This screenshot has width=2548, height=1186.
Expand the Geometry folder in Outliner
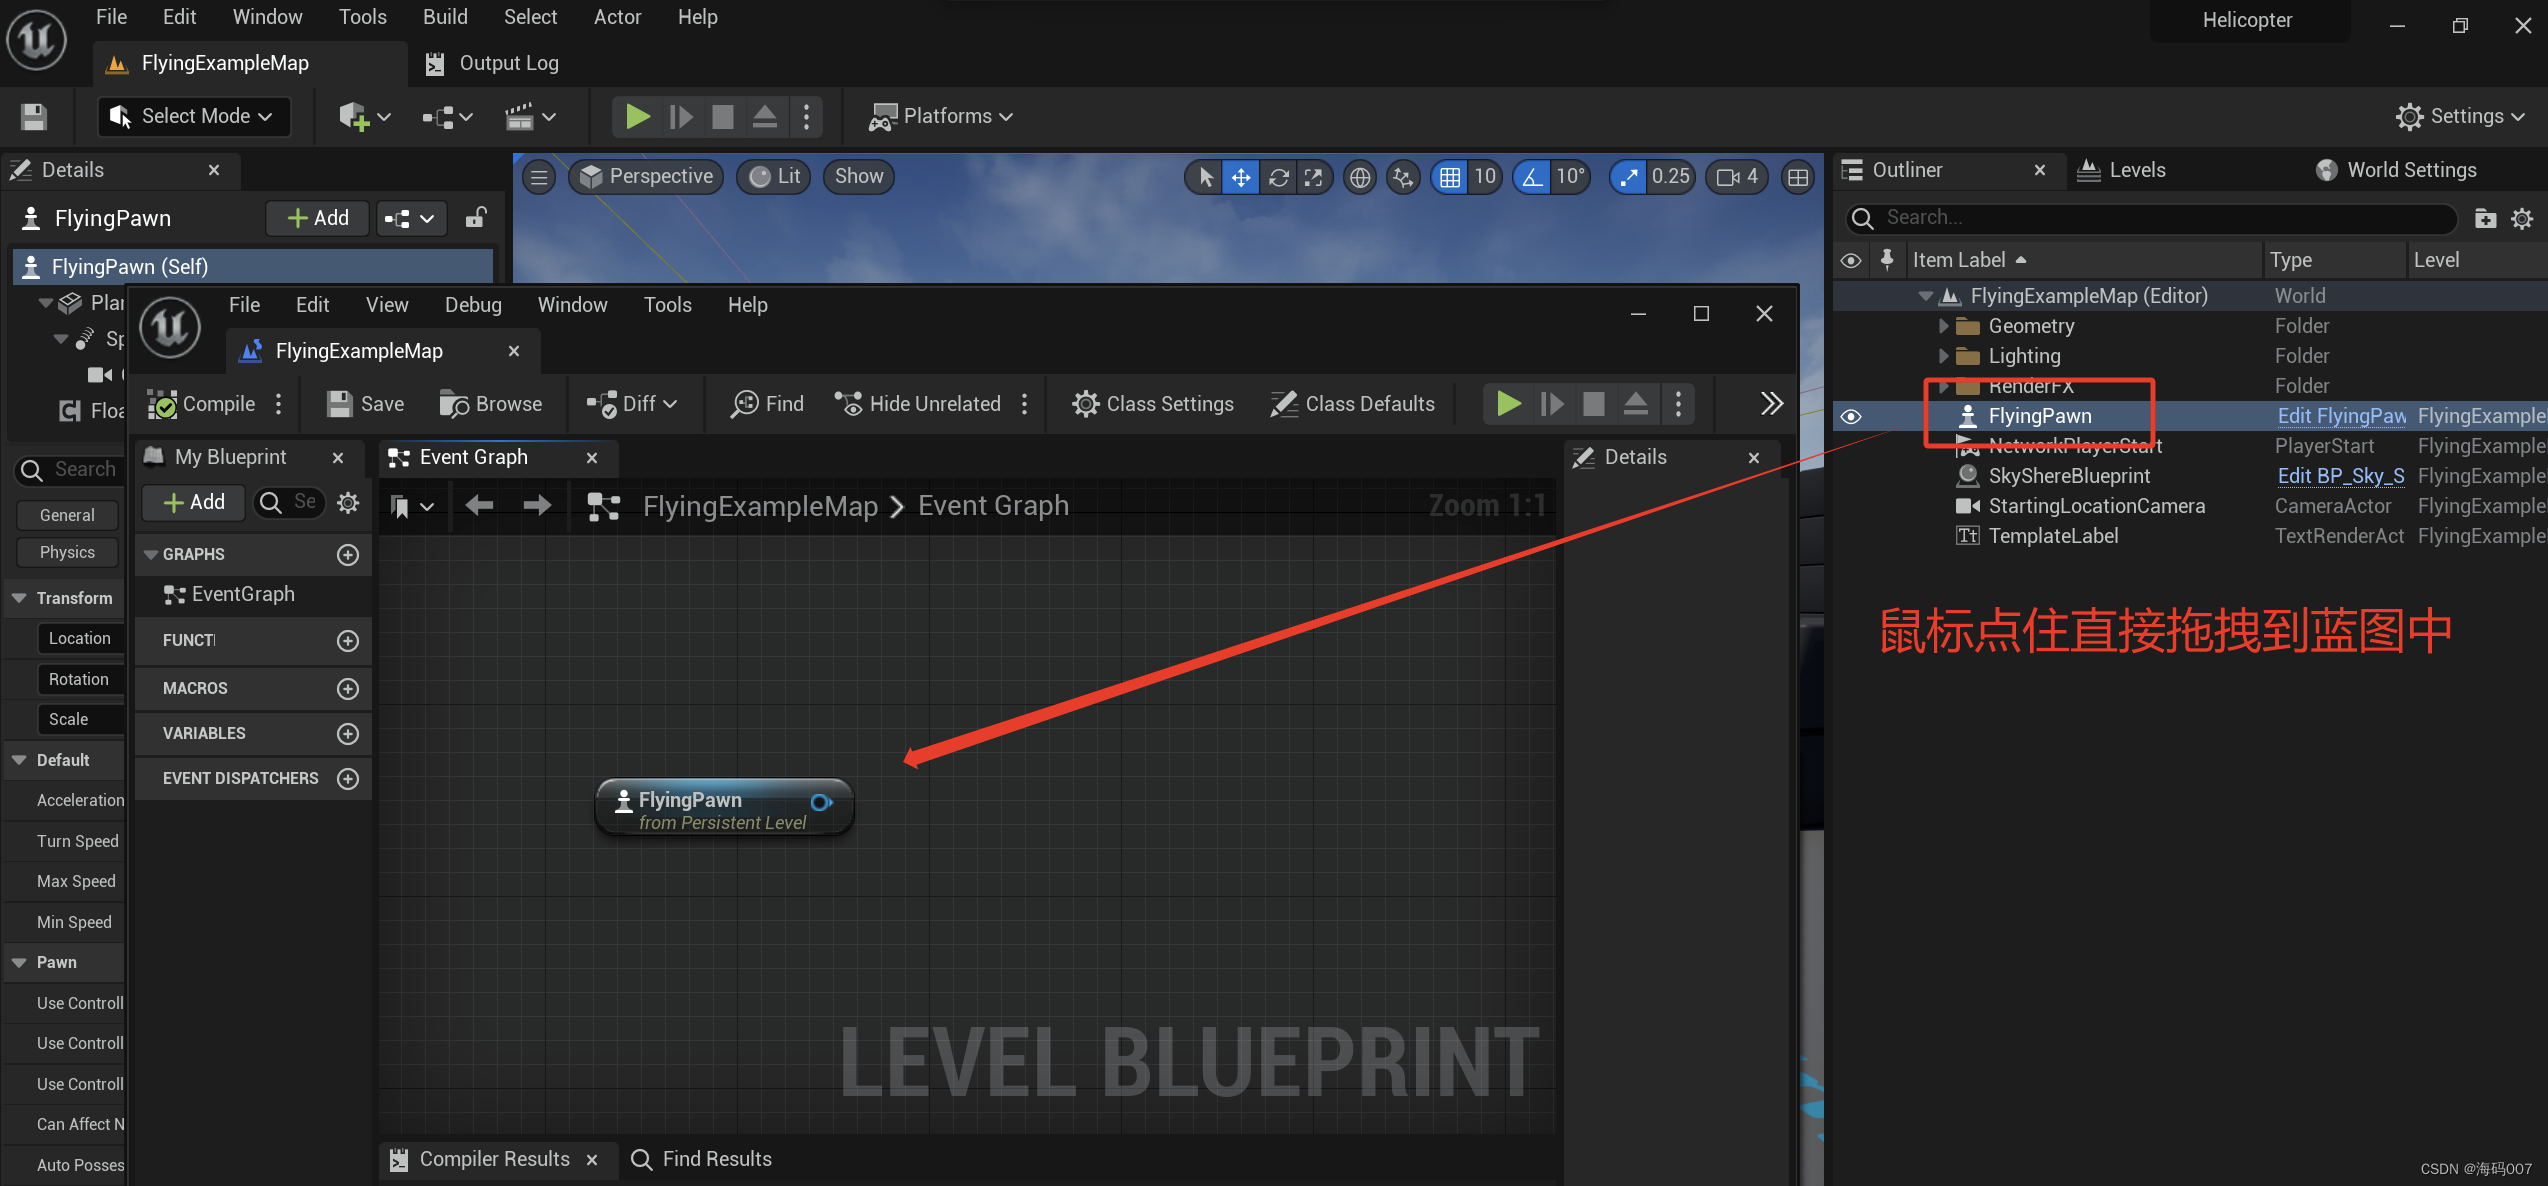coord(1943,326)
